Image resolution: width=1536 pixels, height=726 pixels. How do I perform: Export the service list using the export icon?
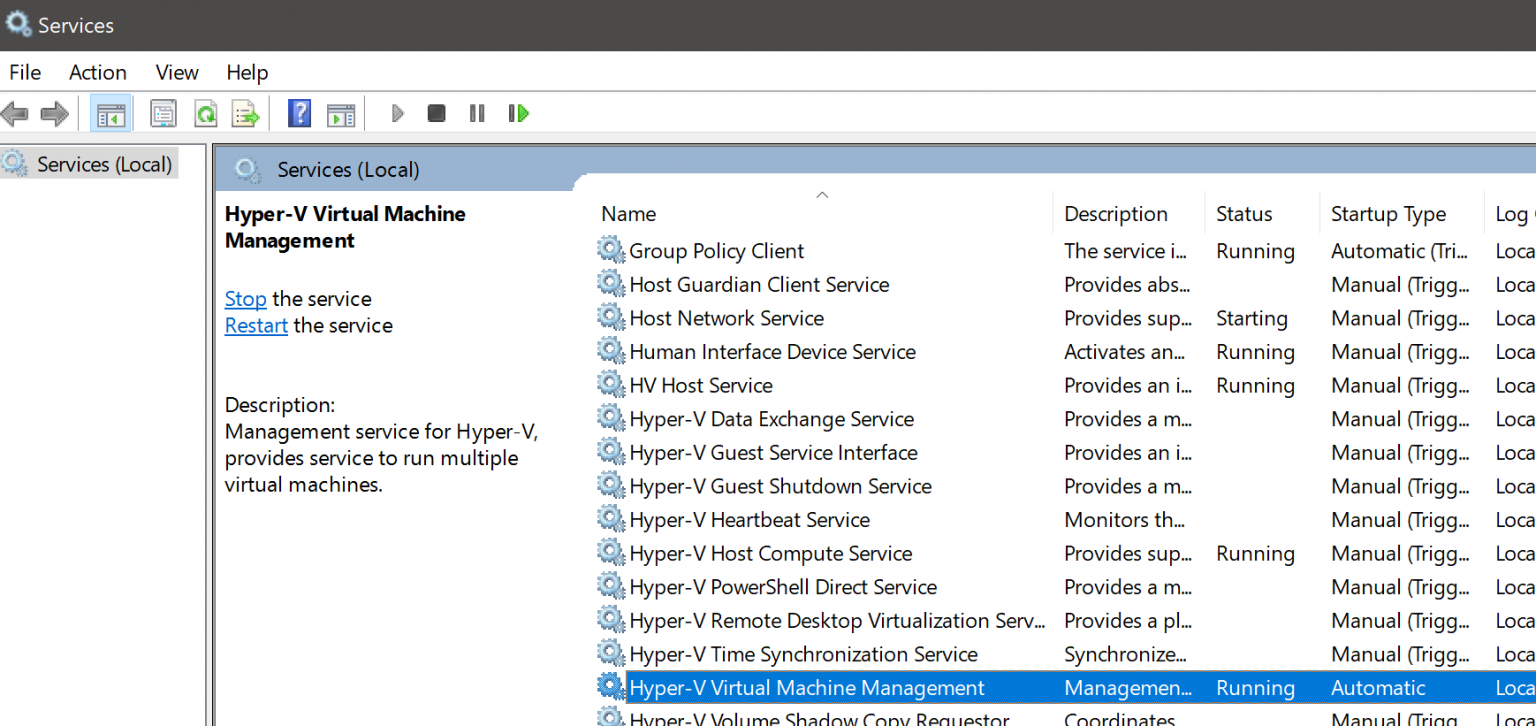245,113
